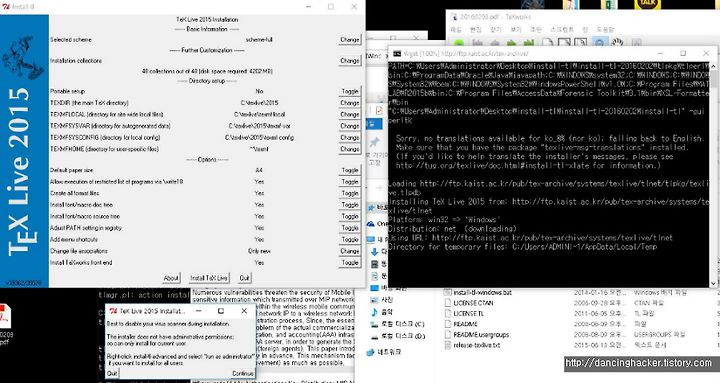Image resolution: width=720 pixels, height=383 pixels.
Task: Toggle Install font/macro doc tree
Action: point(350,205)
